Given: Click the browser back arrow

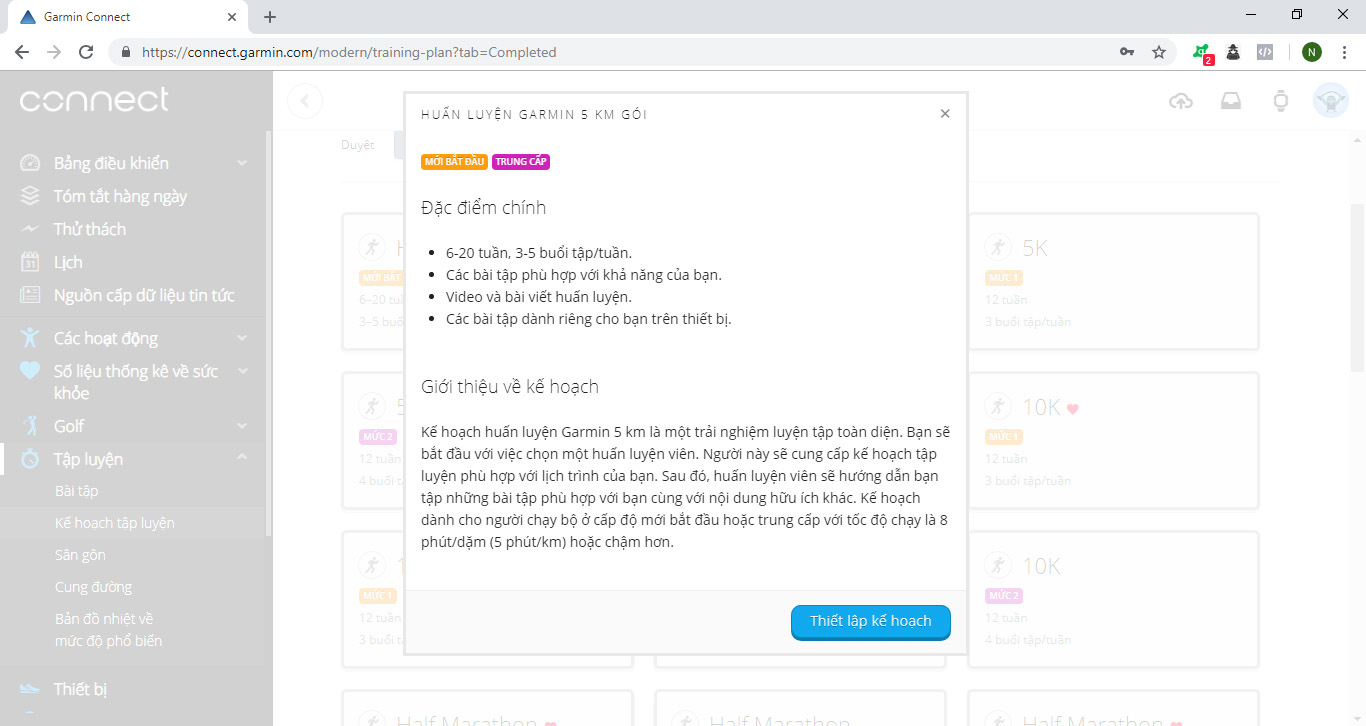Looking at the screenshot, I should click(22, 52).
